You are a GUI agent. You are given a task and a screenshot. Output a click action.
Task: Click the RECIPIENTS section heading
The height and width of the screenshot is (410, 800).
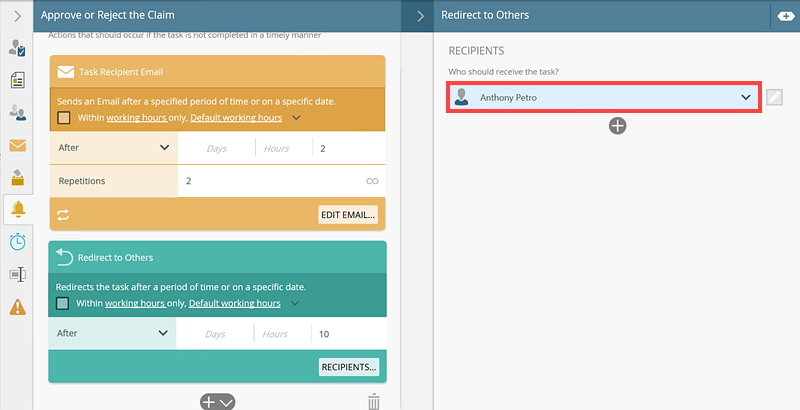[477, 51]
